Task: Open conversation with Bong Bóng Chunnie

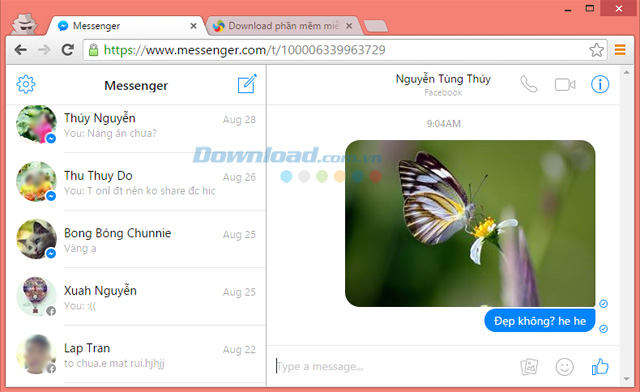Action: pyautogui.click(x=136, y=240)
